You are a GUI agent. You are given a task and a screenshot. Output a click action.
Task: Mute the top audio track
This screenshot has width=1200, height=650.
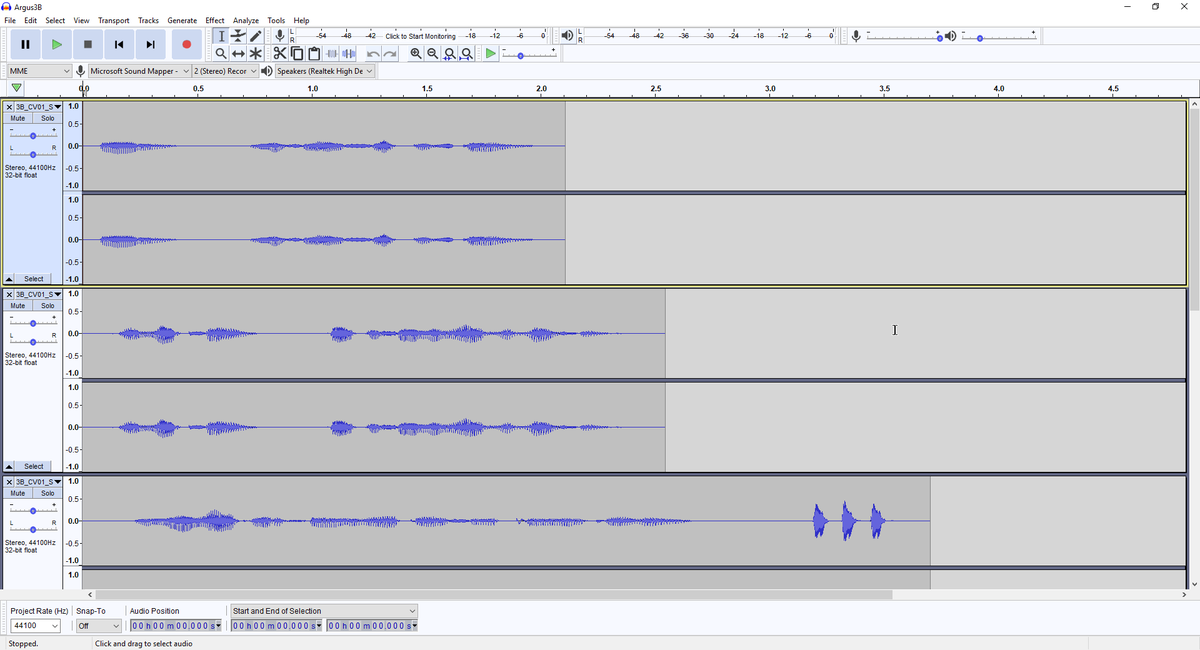point(18,118)
